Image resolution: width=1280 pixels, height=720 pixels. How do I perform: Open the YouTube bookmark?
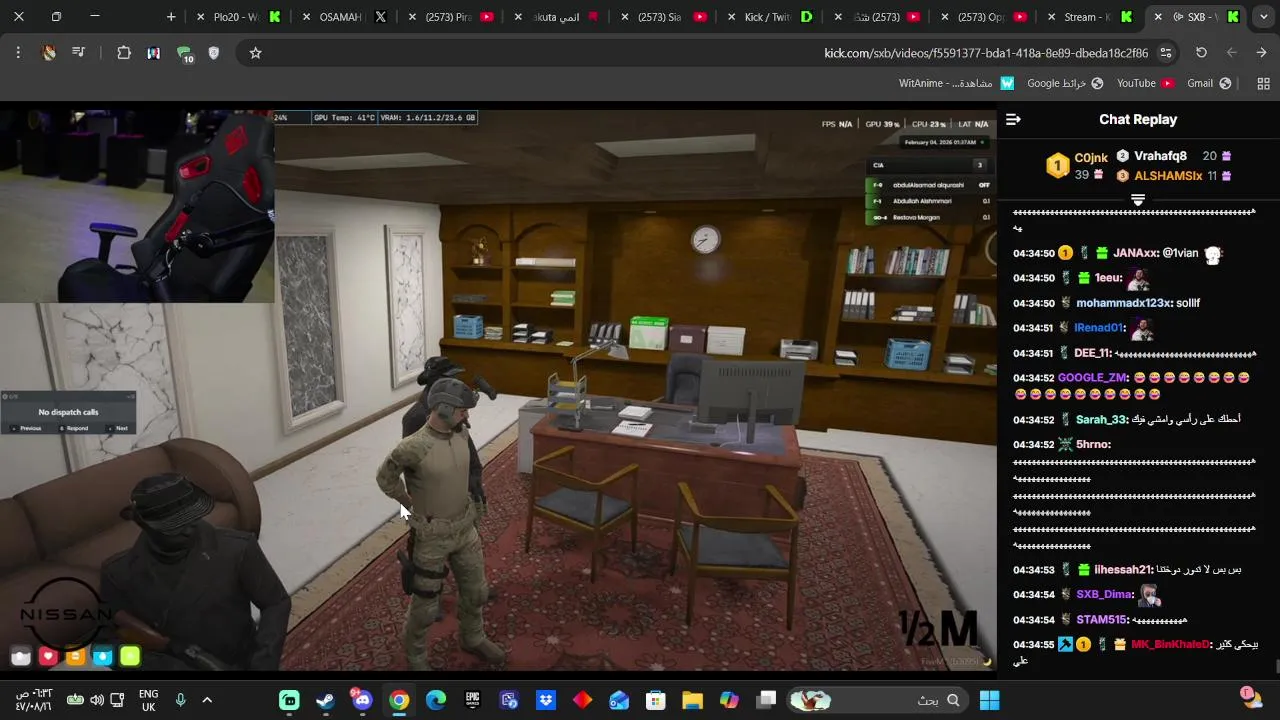[x=1145, y=84]
